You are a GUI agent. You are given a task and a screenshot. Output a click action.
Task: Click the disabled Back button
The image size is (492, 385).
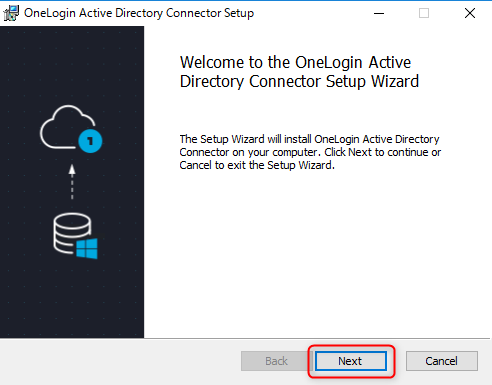pos(276,361)
